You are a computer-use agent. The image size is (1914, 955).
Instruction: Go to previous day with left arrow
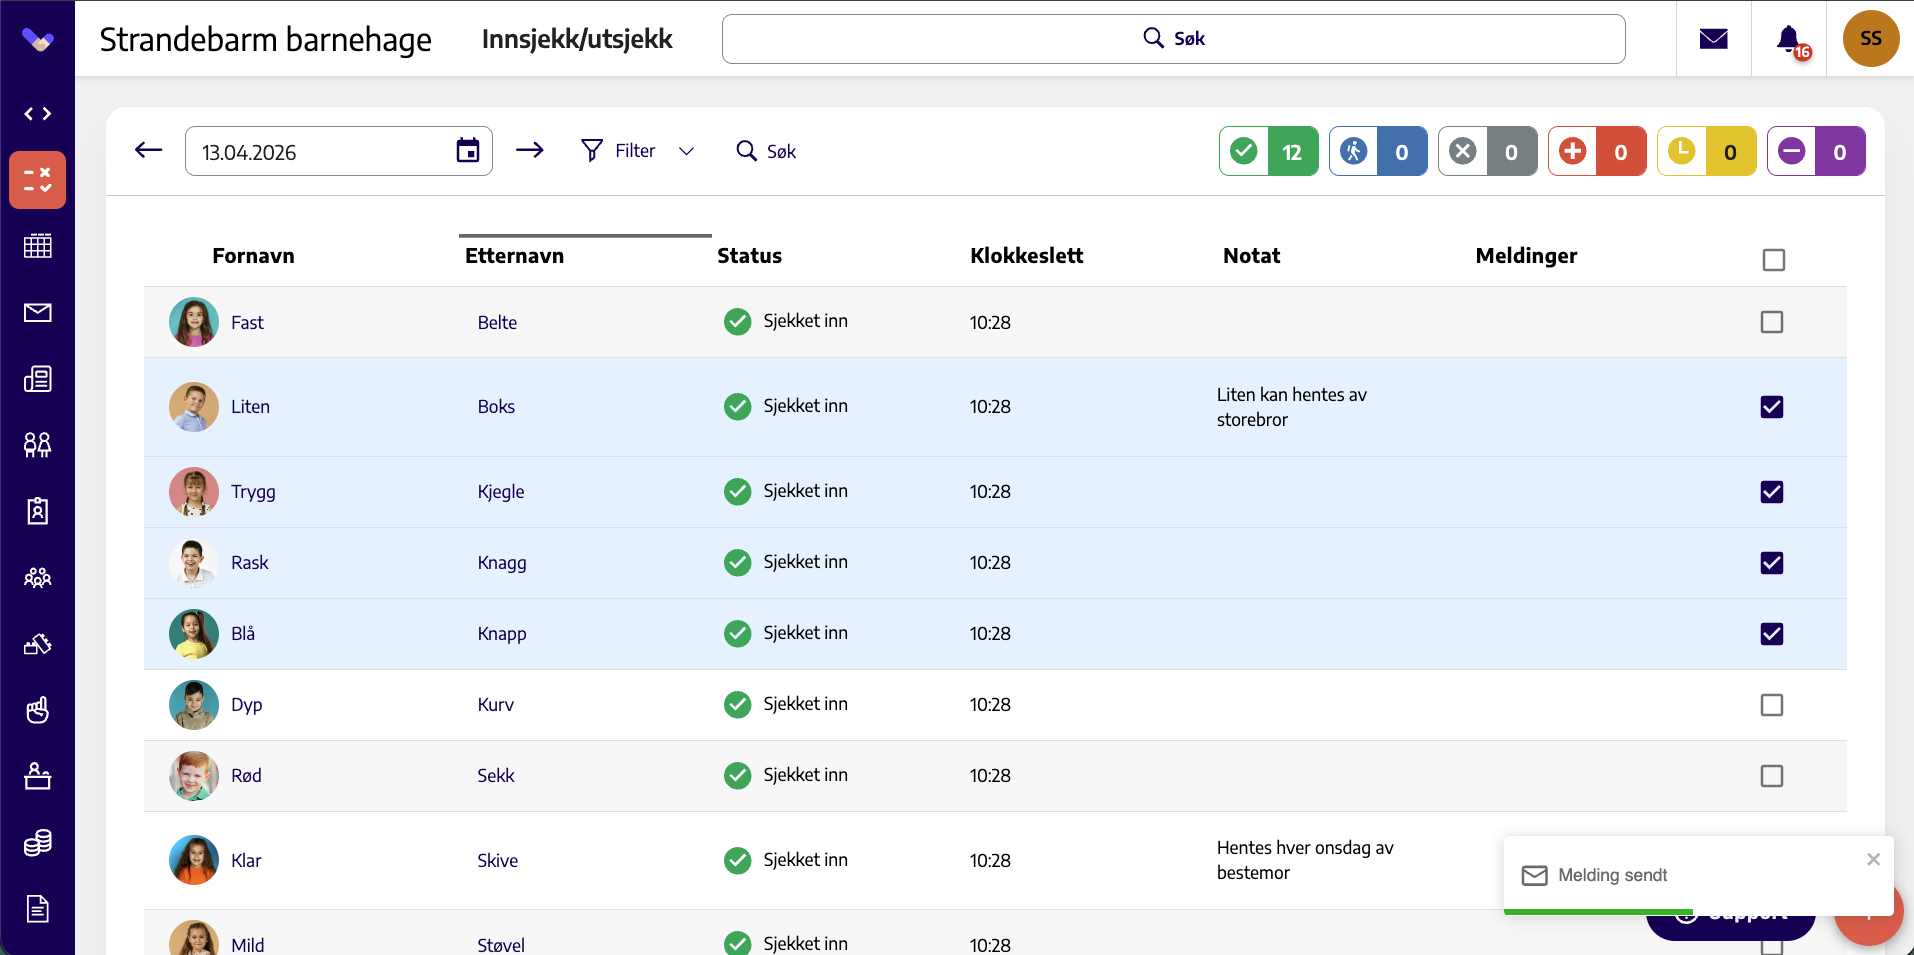[148, 151]
